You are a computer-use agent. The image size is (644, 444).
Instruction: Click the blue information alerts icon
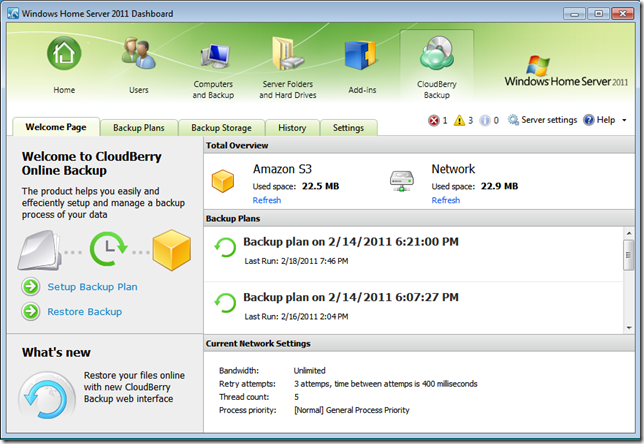coord(485,120)
